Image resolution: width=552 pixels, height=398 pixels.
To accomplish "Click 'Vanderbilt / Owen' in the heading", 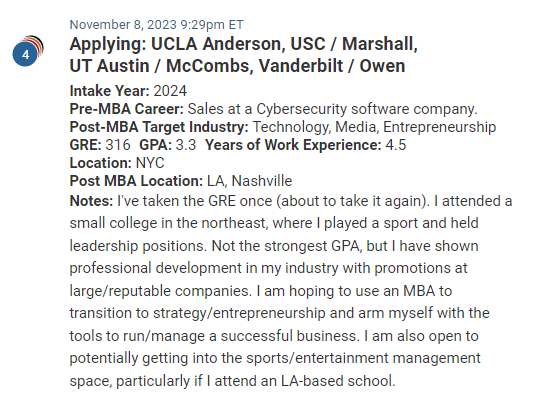I will coord(332,66).
